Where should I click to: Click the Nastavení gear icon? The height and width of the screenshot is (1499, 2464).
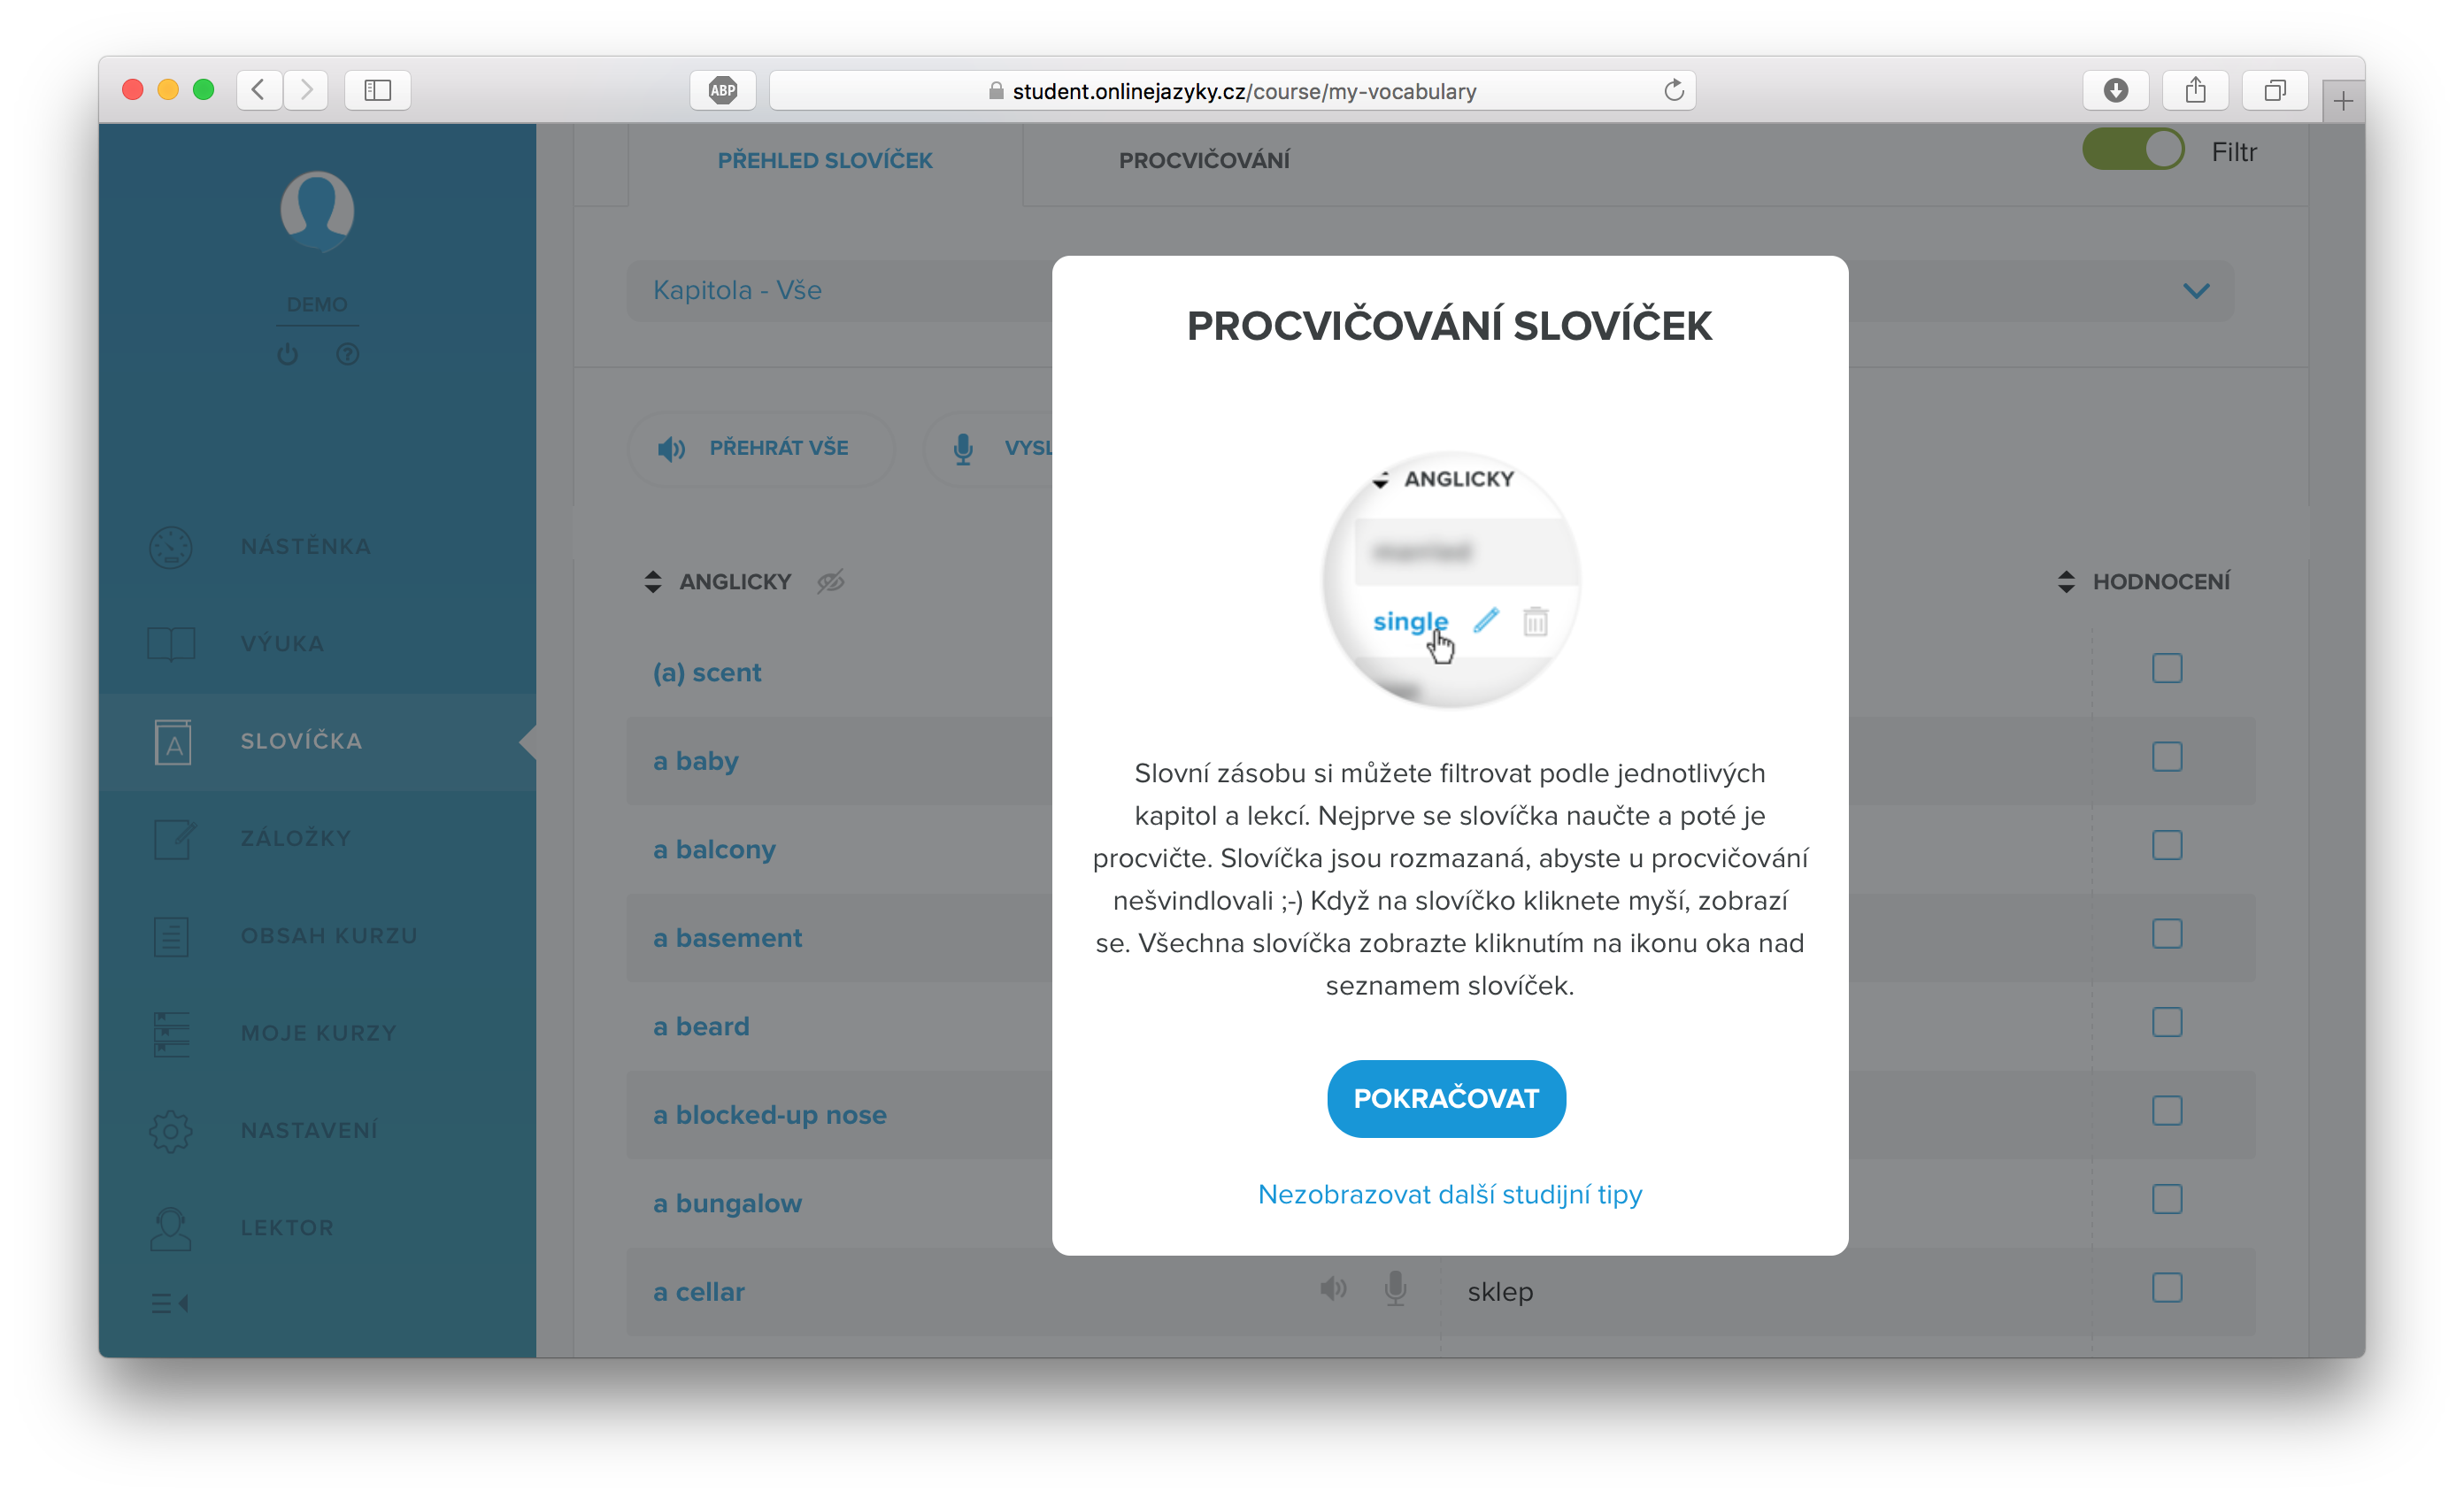point(171,1130)
